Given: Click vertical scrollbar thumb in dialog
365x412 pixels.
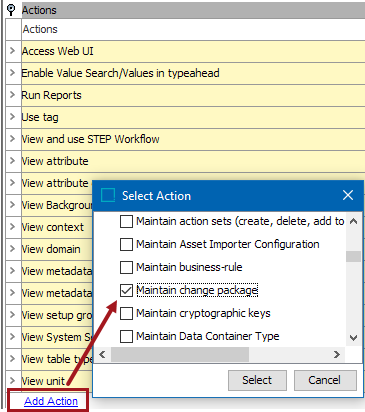Looking at the screenshot, I should [x=353, y=257].
